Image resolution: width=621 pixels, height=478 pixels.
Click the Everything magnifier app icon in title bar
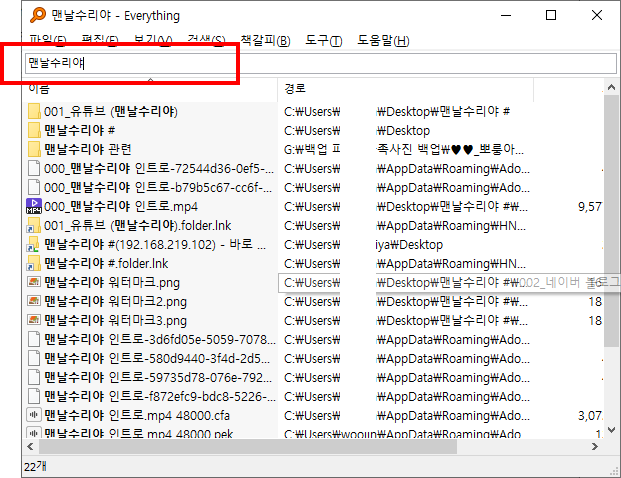coord(38,15)
